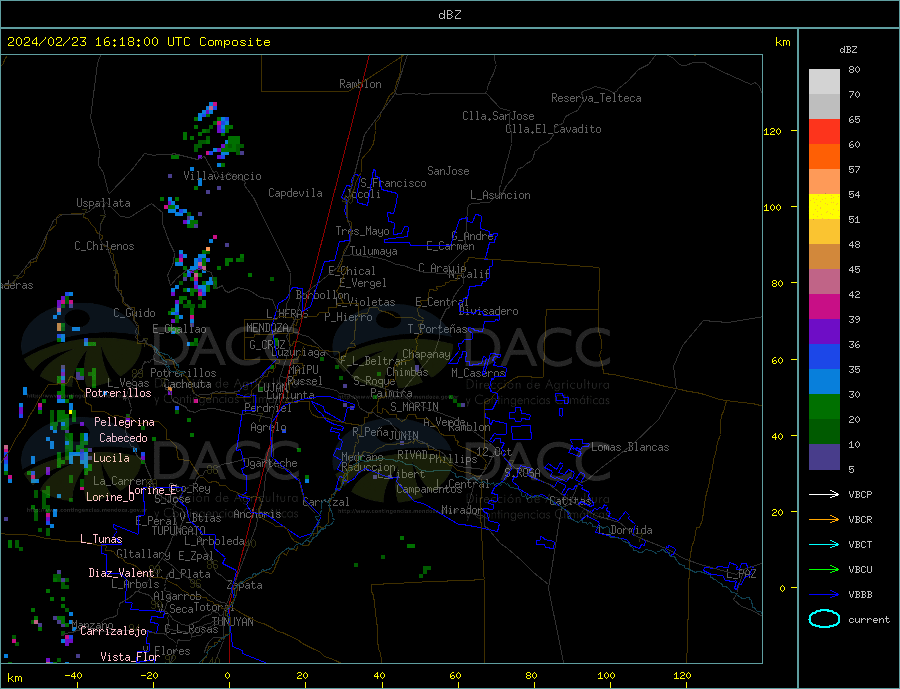Click the pink 'Potrerillos' station label
This screenshot has width=900, height=689.
(118, 393)
